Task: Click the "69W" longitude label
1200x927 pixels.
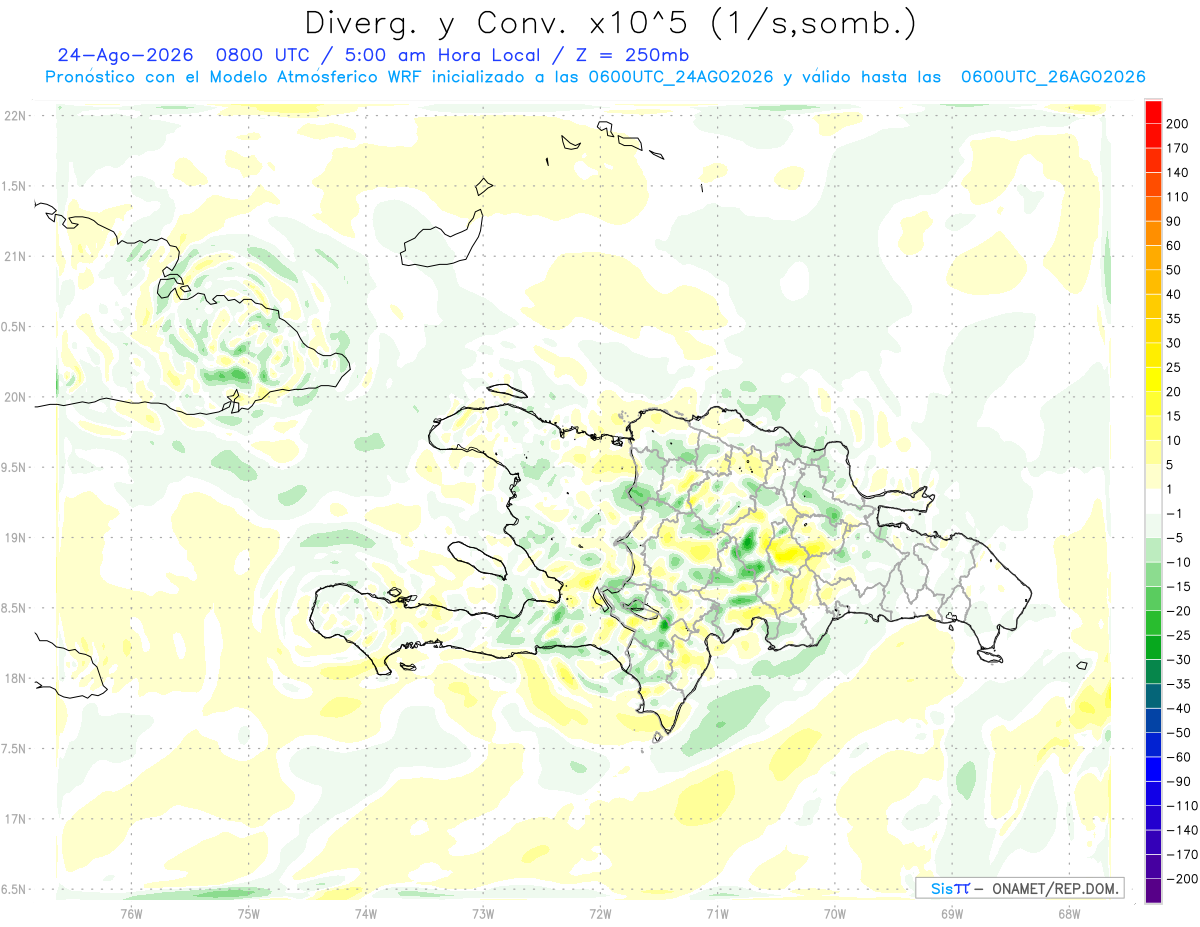Action: point(952,912)
